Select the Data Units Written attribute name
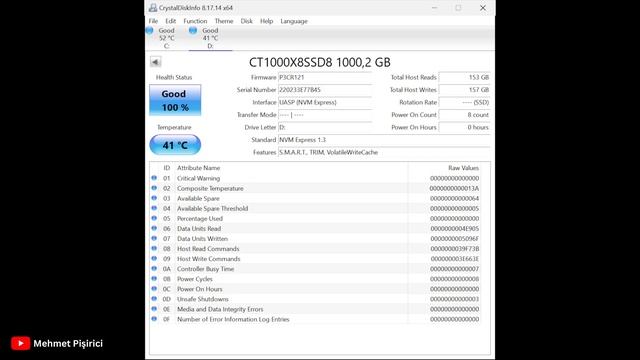 pyautogui.click(x=202, y=239)
